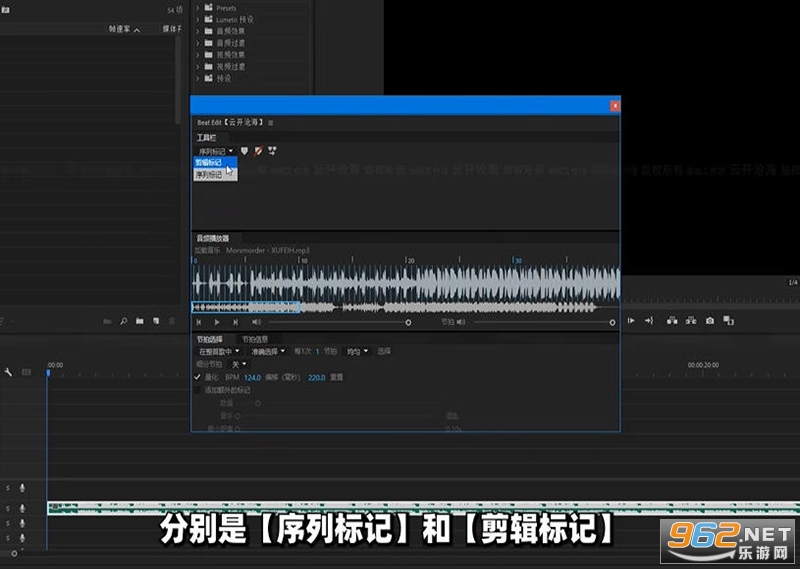This screenshot has width=800, height=569.
Task: Toggle the 量化 quantize checkbox
Action: pos(197,377)
